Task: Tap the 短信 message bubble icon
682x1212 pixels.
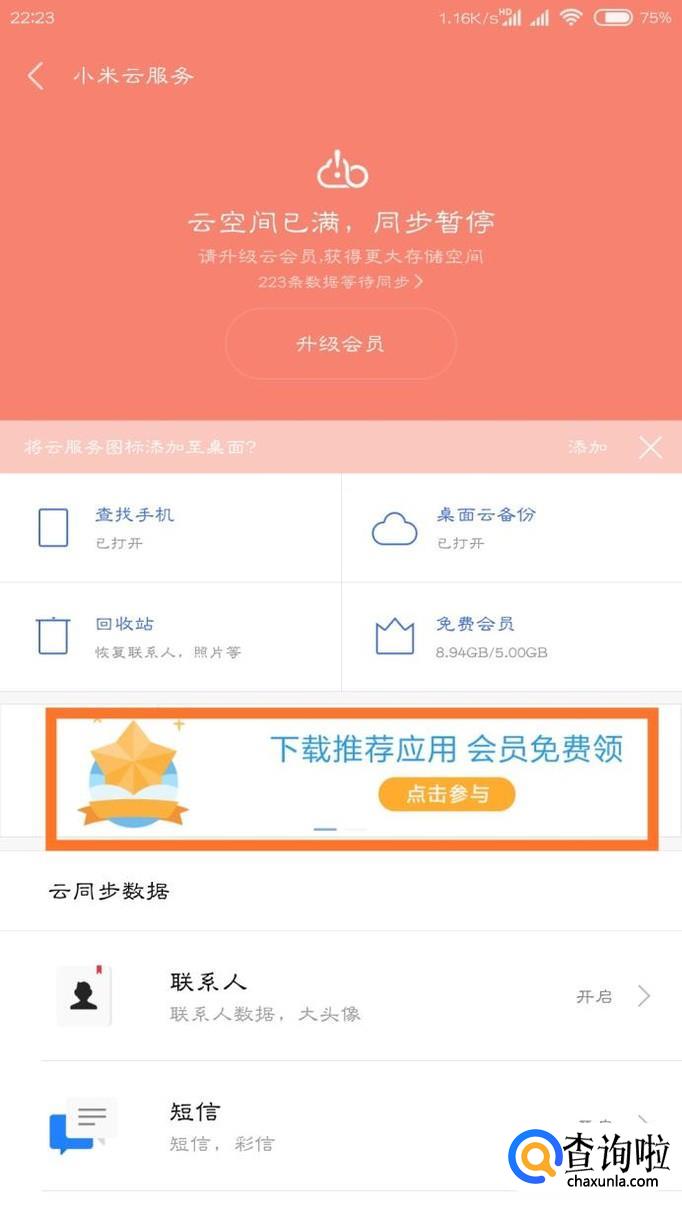Action: coord(84,1126)
